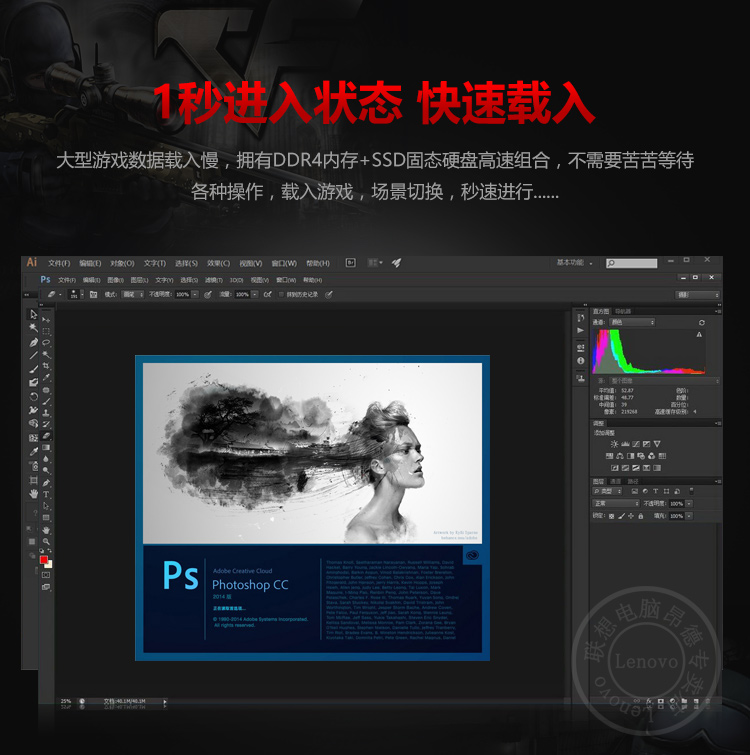Screen dimensions: 750x755
Task: Click the red foreground color swatch
Action: [44, 560]
